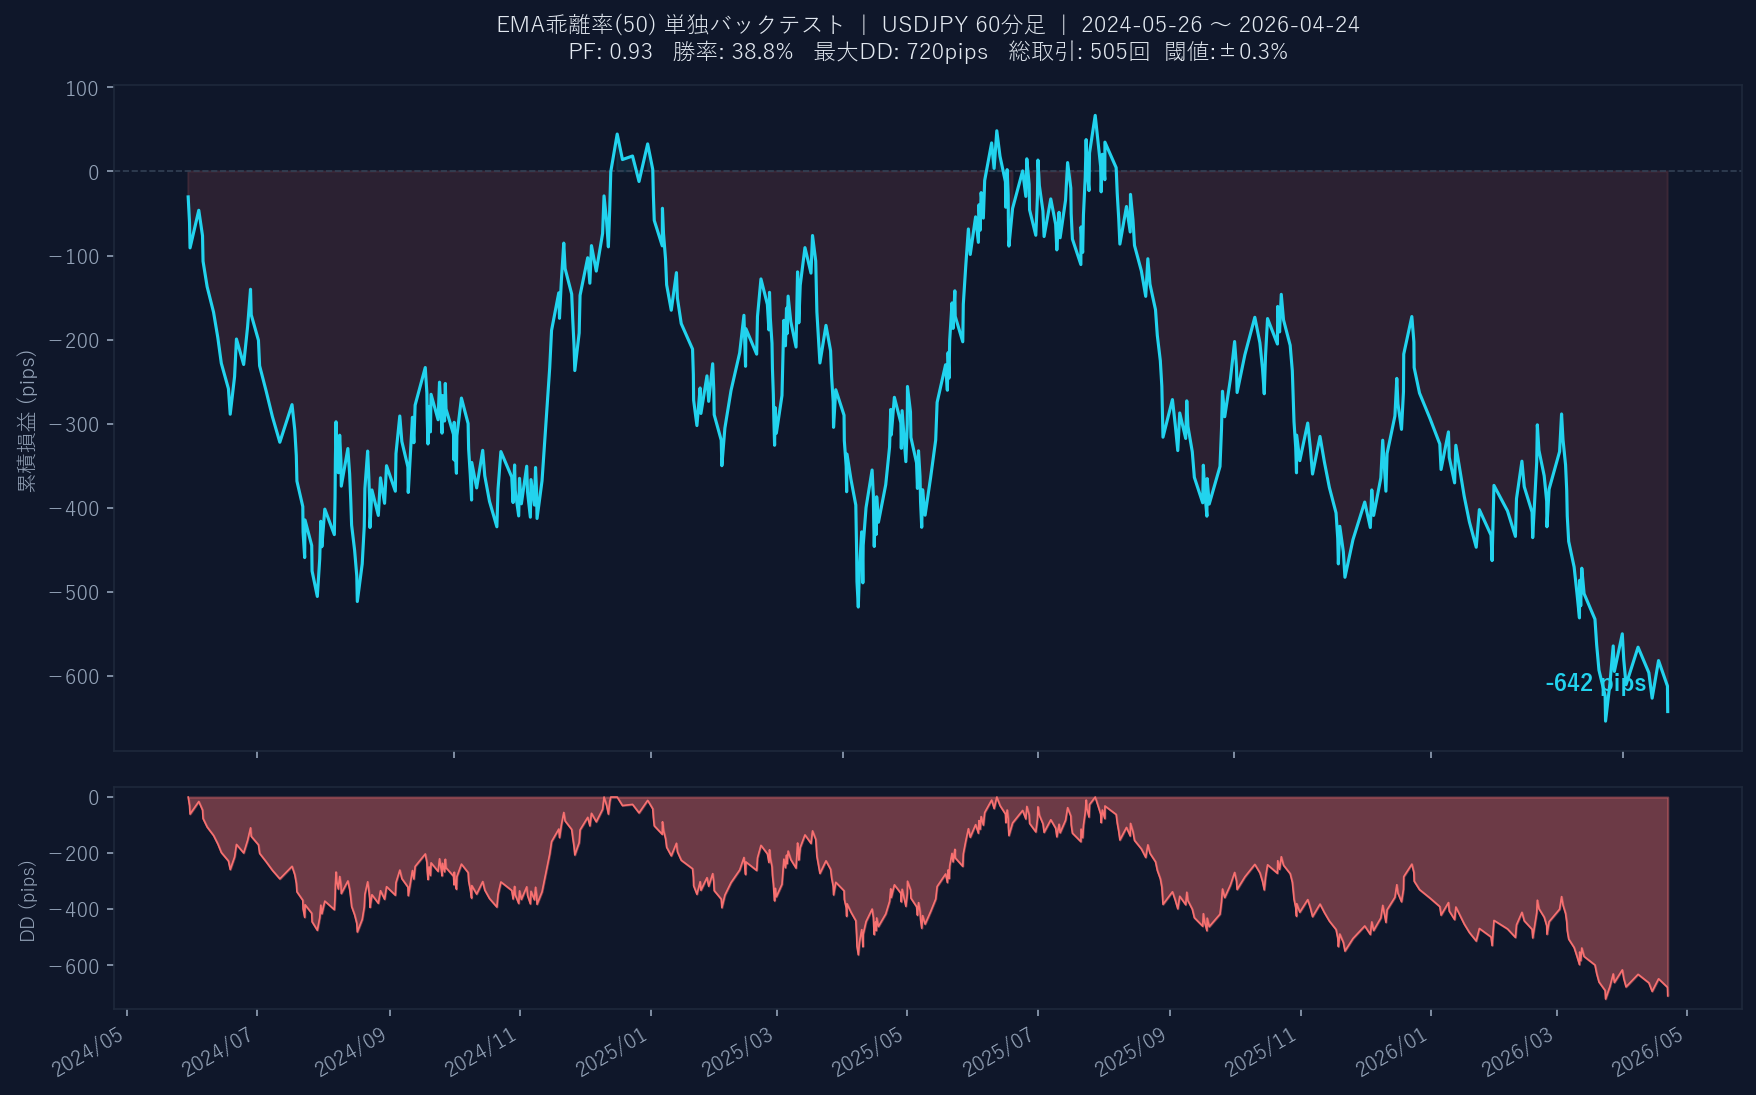Click the 2025/07 date tick label
This screenshot has width=1756, height=1095.
[998, 1052]
